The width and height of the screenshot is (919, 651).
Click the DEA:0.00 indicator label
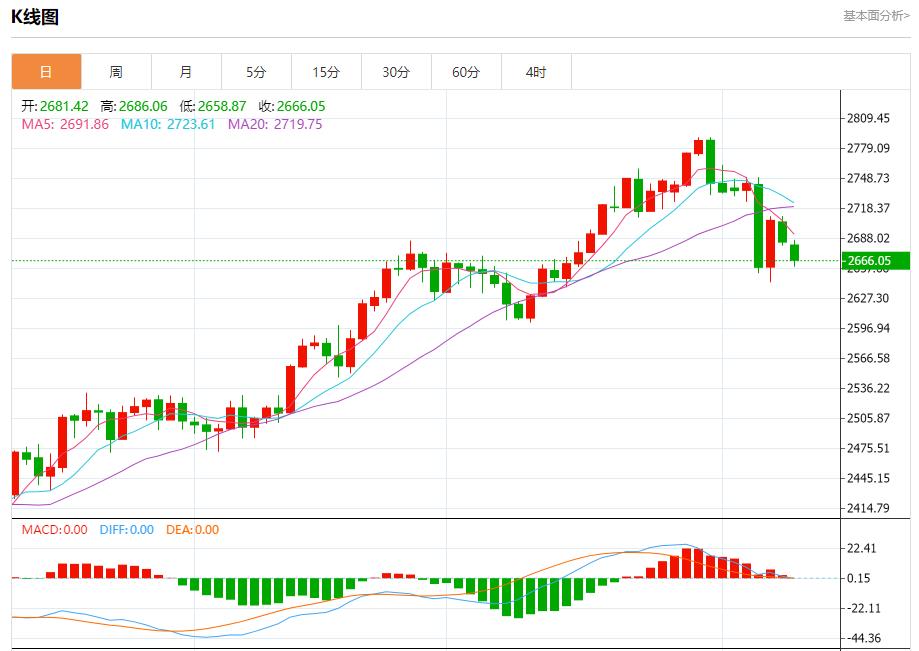193,530
